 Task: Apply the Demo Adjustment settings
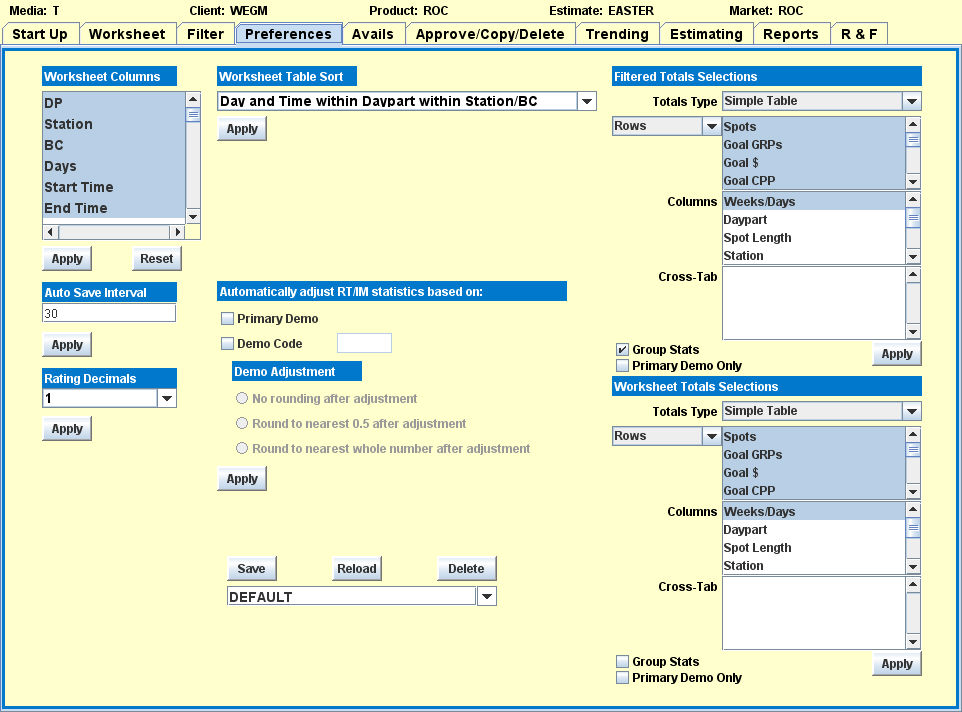pyautogui.click(x=242, y=479)
